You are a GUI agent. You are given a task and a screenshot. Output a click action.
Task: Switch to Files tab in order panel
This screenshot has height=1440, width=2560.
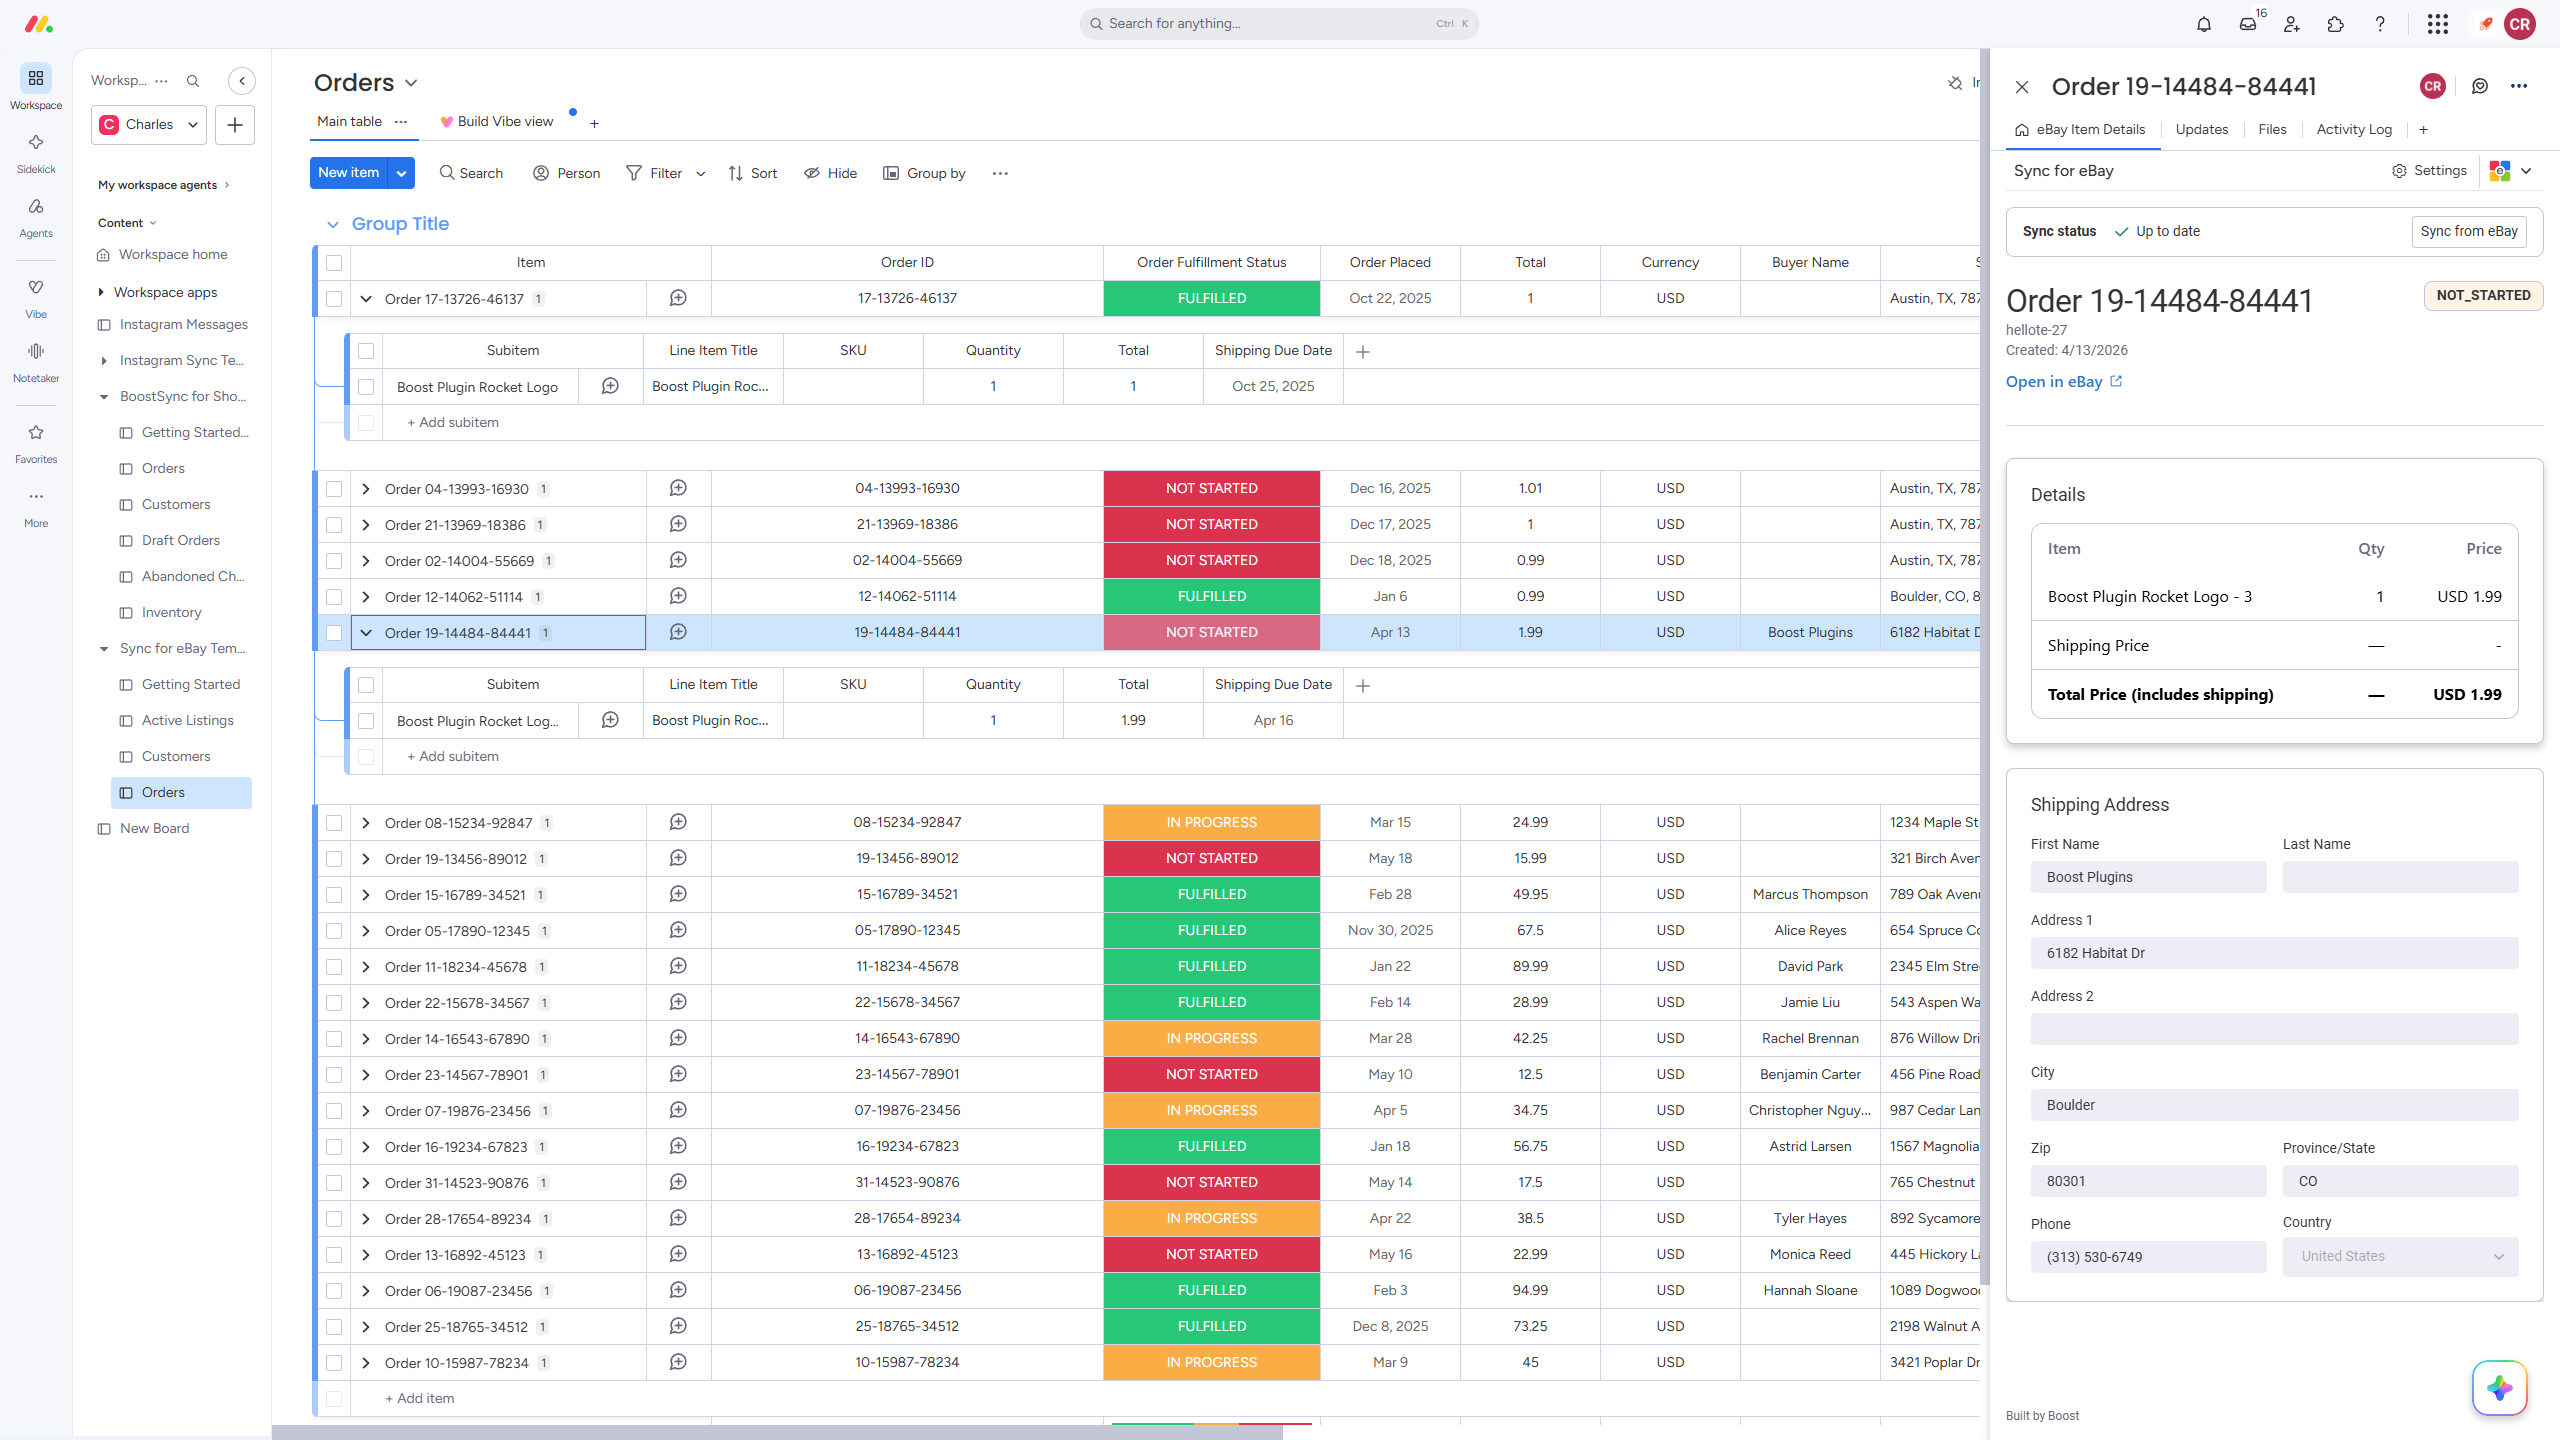[x=2272, y=129]
